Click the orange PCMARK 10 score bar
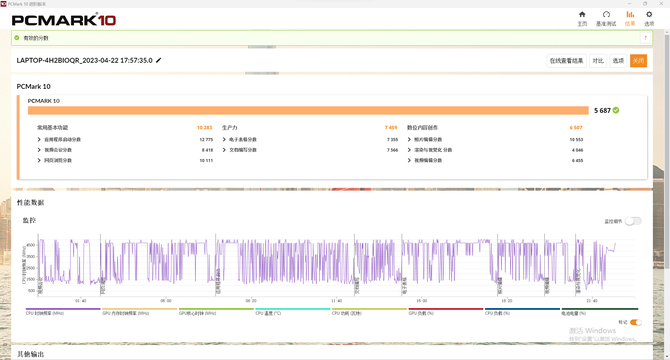 [308, 111]
